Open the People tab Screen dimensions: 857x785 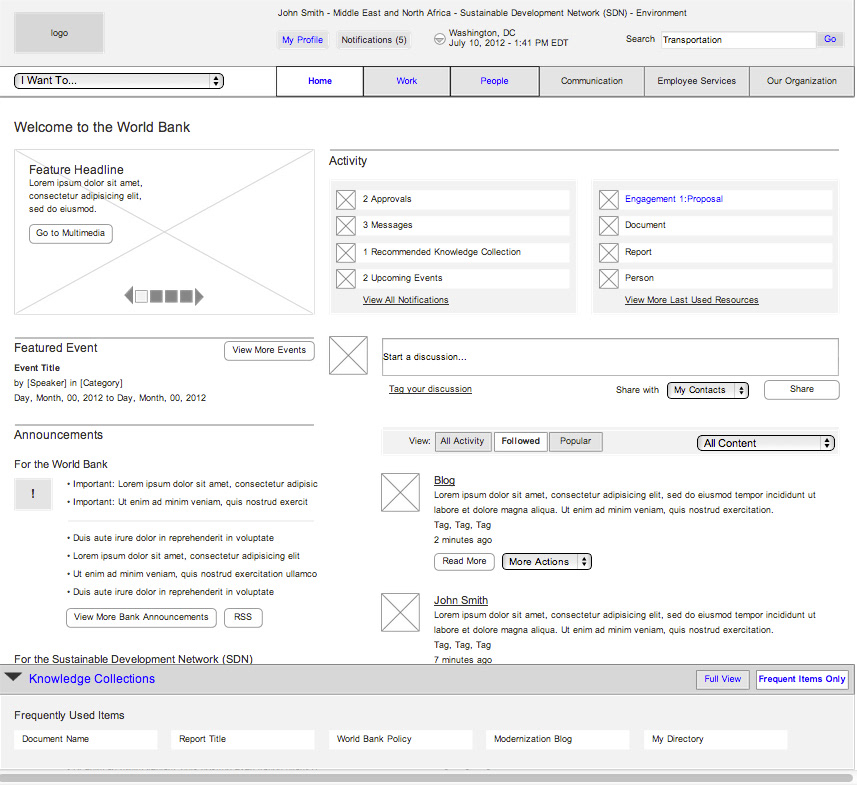coord(495,81)
